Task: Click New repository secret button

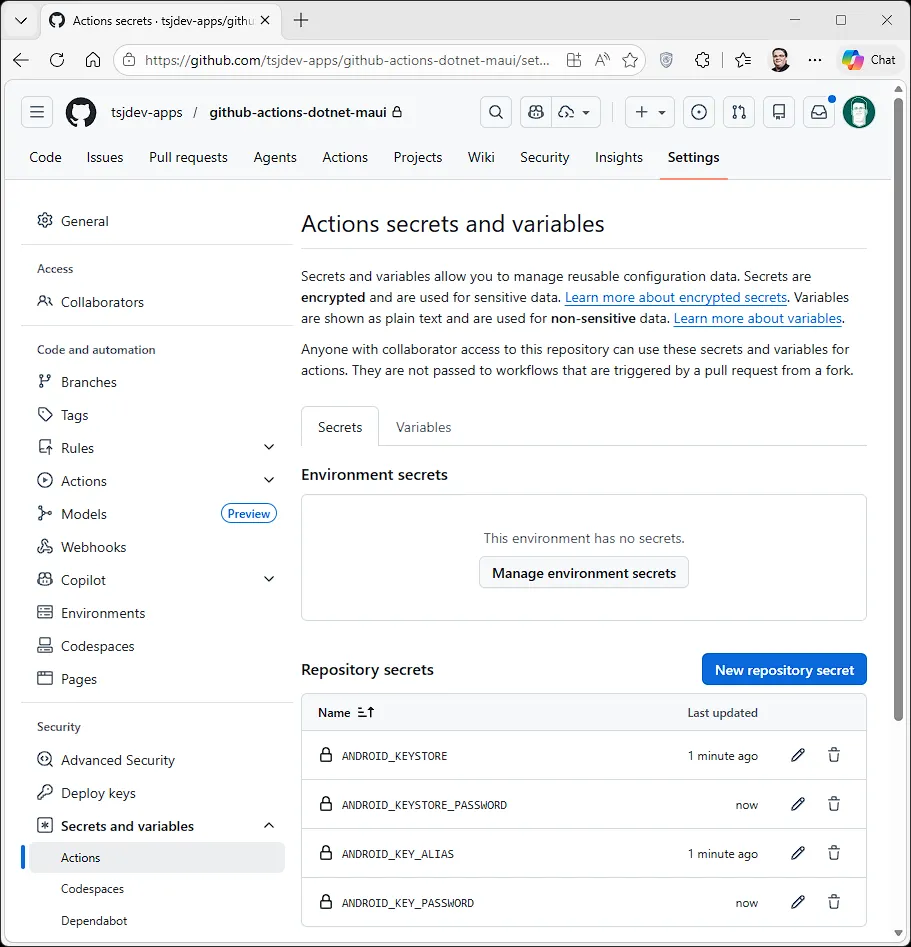Action: click(x=784, y=669)
